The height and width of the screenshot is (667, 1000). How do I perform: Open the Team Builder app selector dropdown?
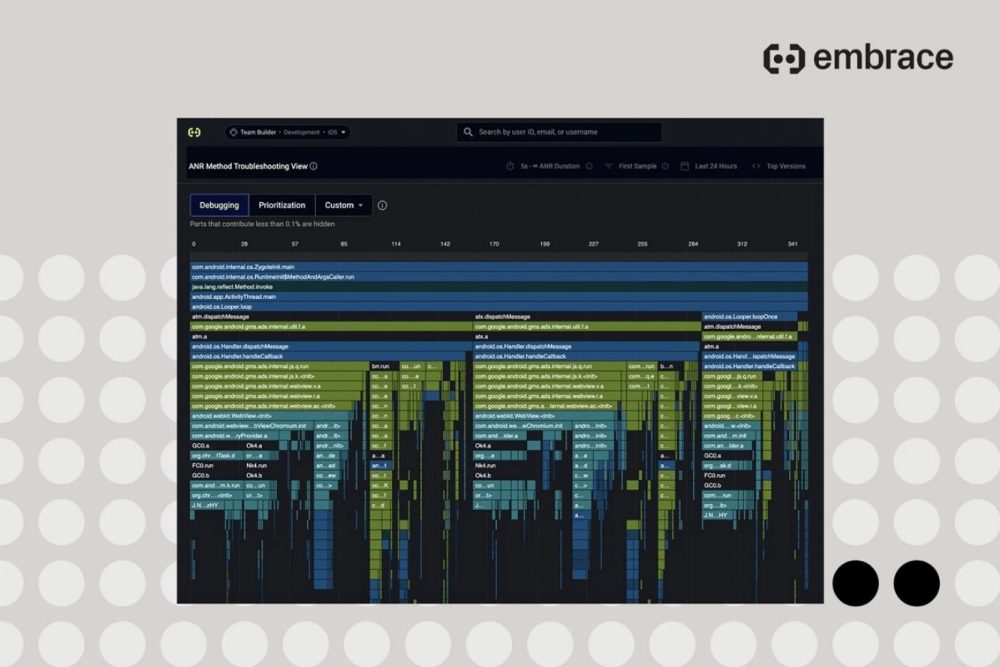[288, 132]
